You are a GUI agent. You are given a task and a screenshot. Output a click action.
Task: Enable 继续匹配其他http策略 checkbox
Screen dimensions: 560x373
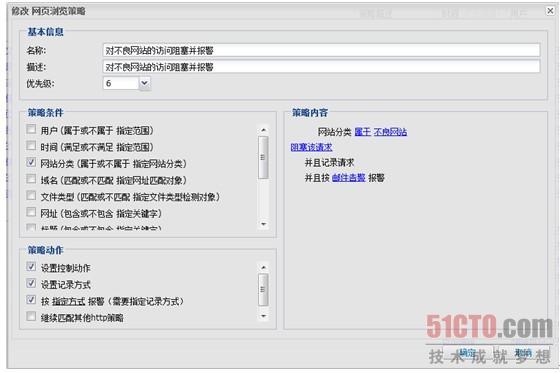[31, 317]
